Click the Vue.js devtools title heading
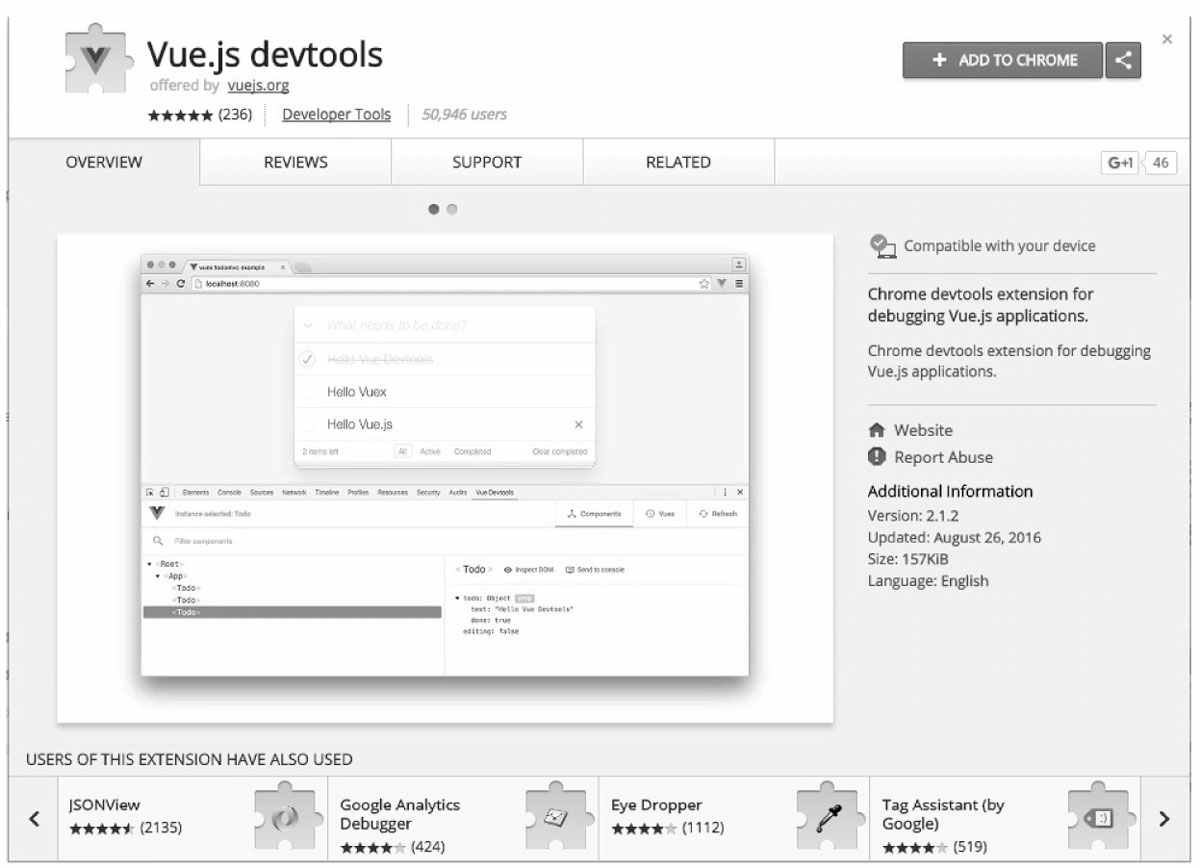 [x=265, y=54]
